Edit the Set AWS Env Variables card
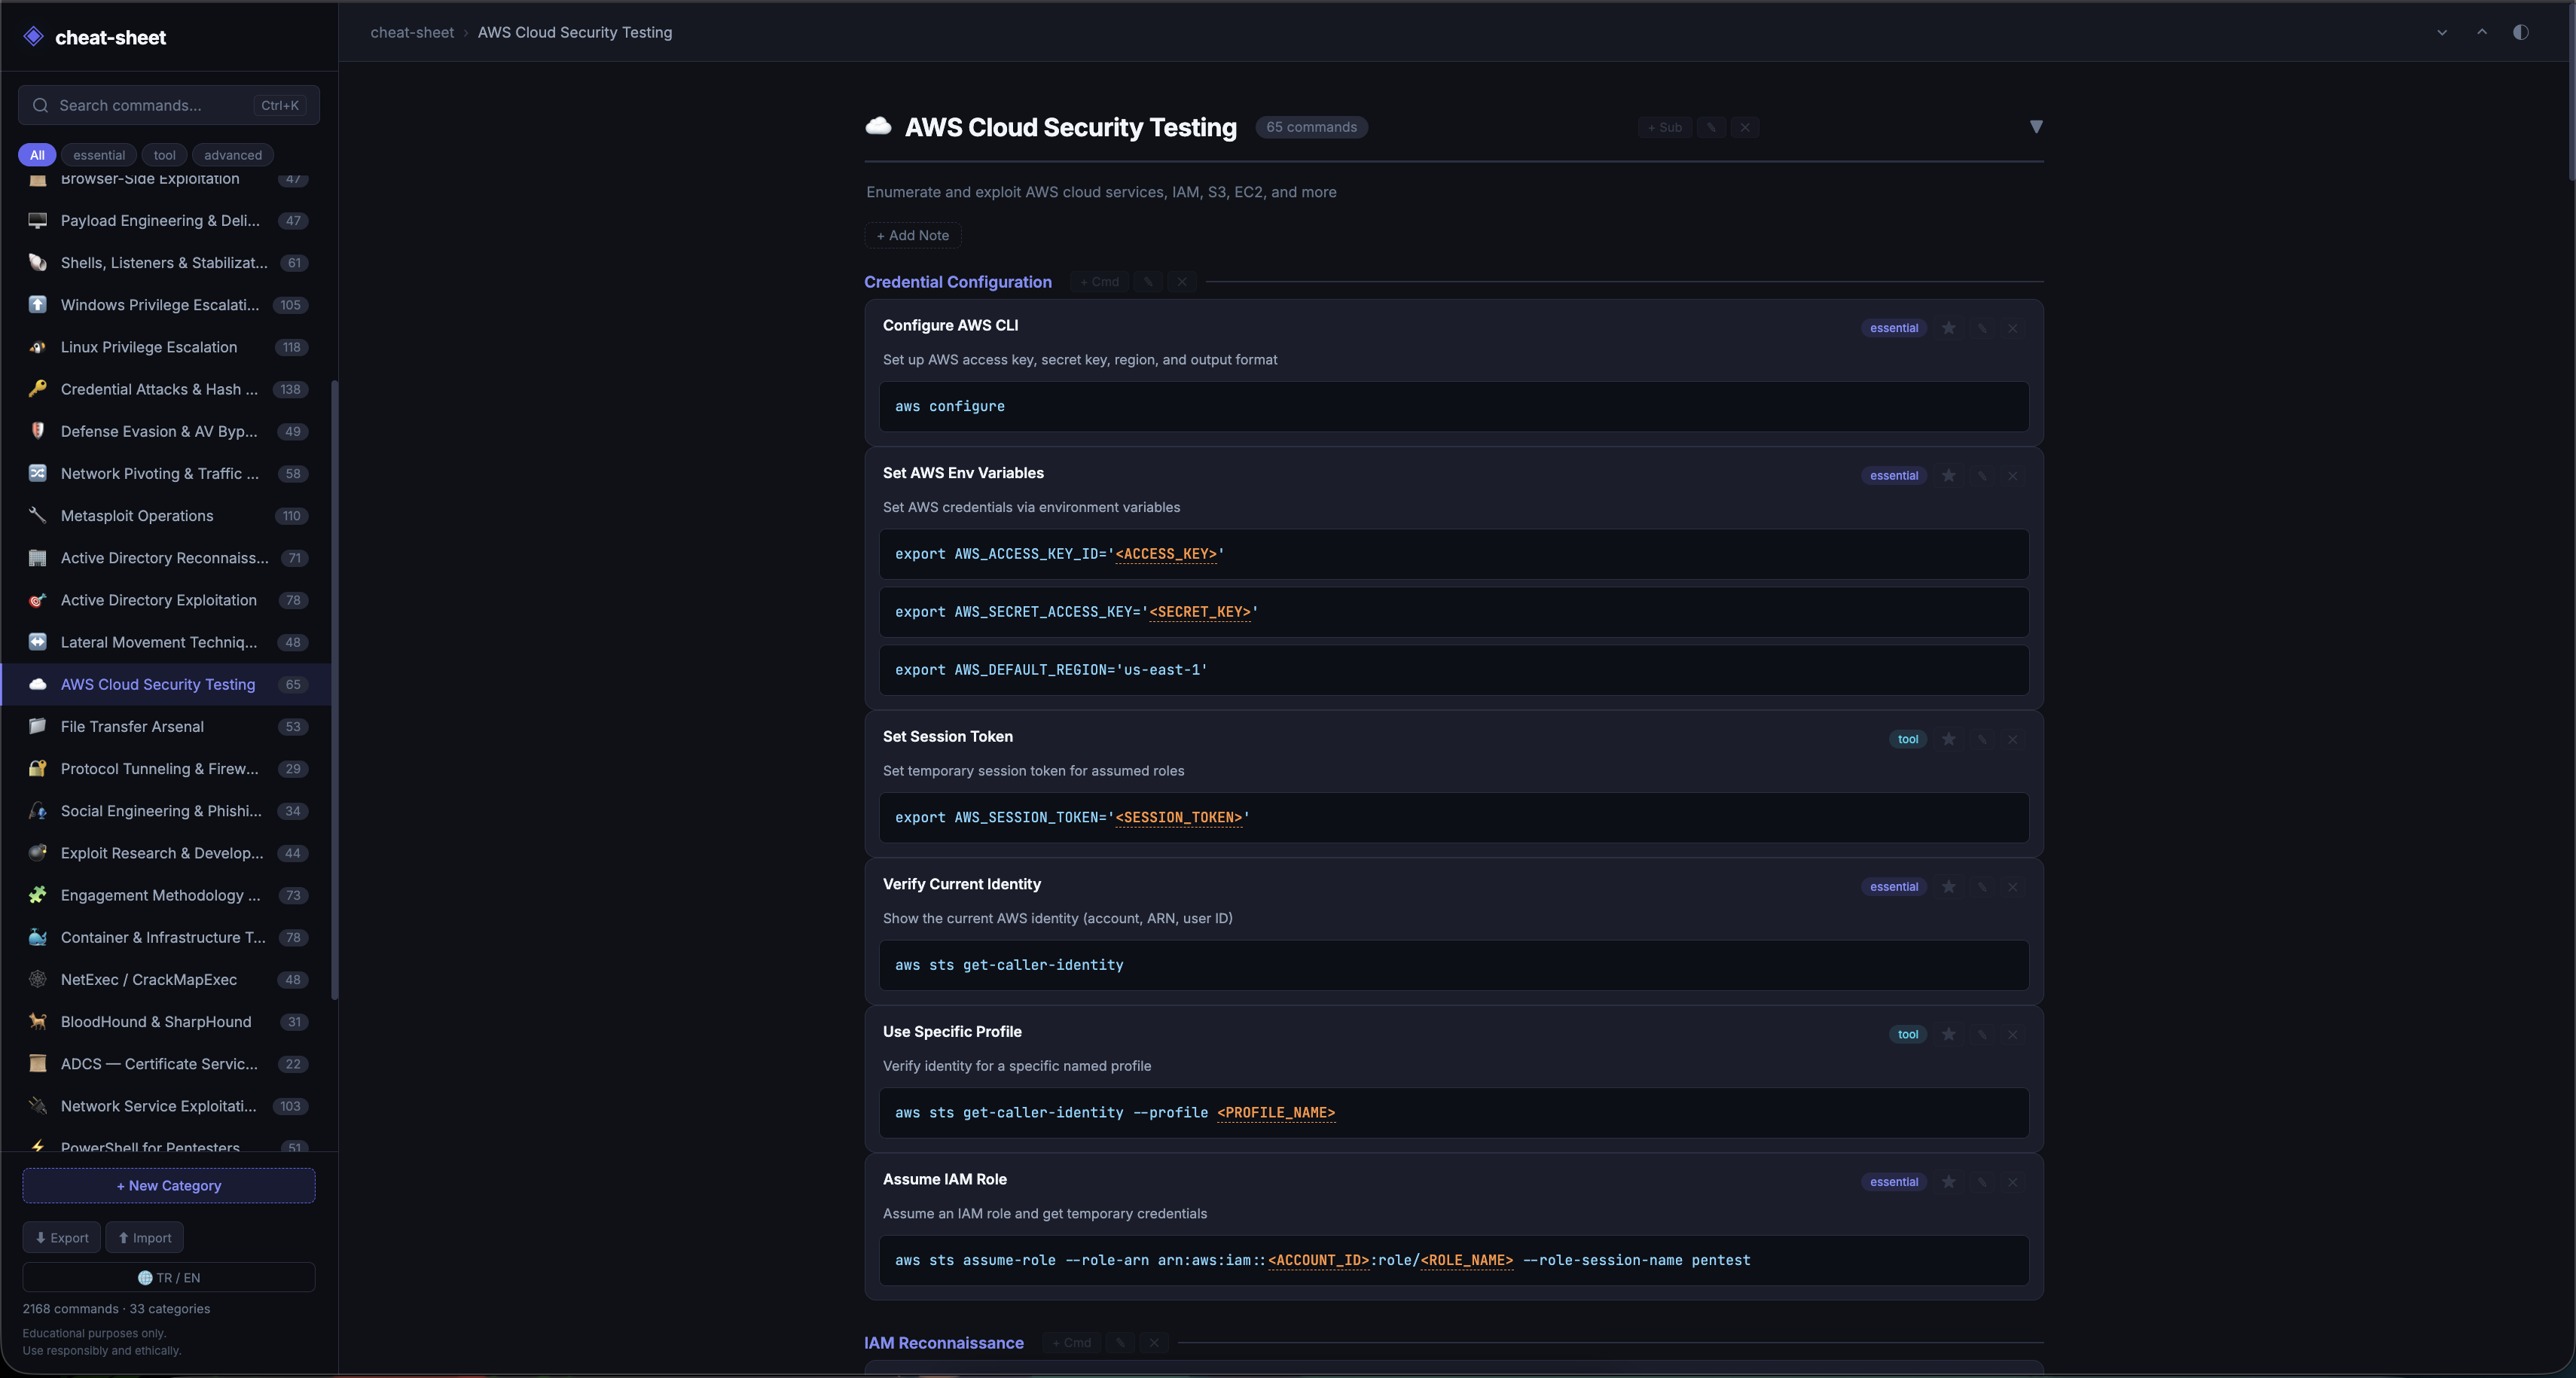This screenshot has width=2576, height=1378. coord(1981,476)
